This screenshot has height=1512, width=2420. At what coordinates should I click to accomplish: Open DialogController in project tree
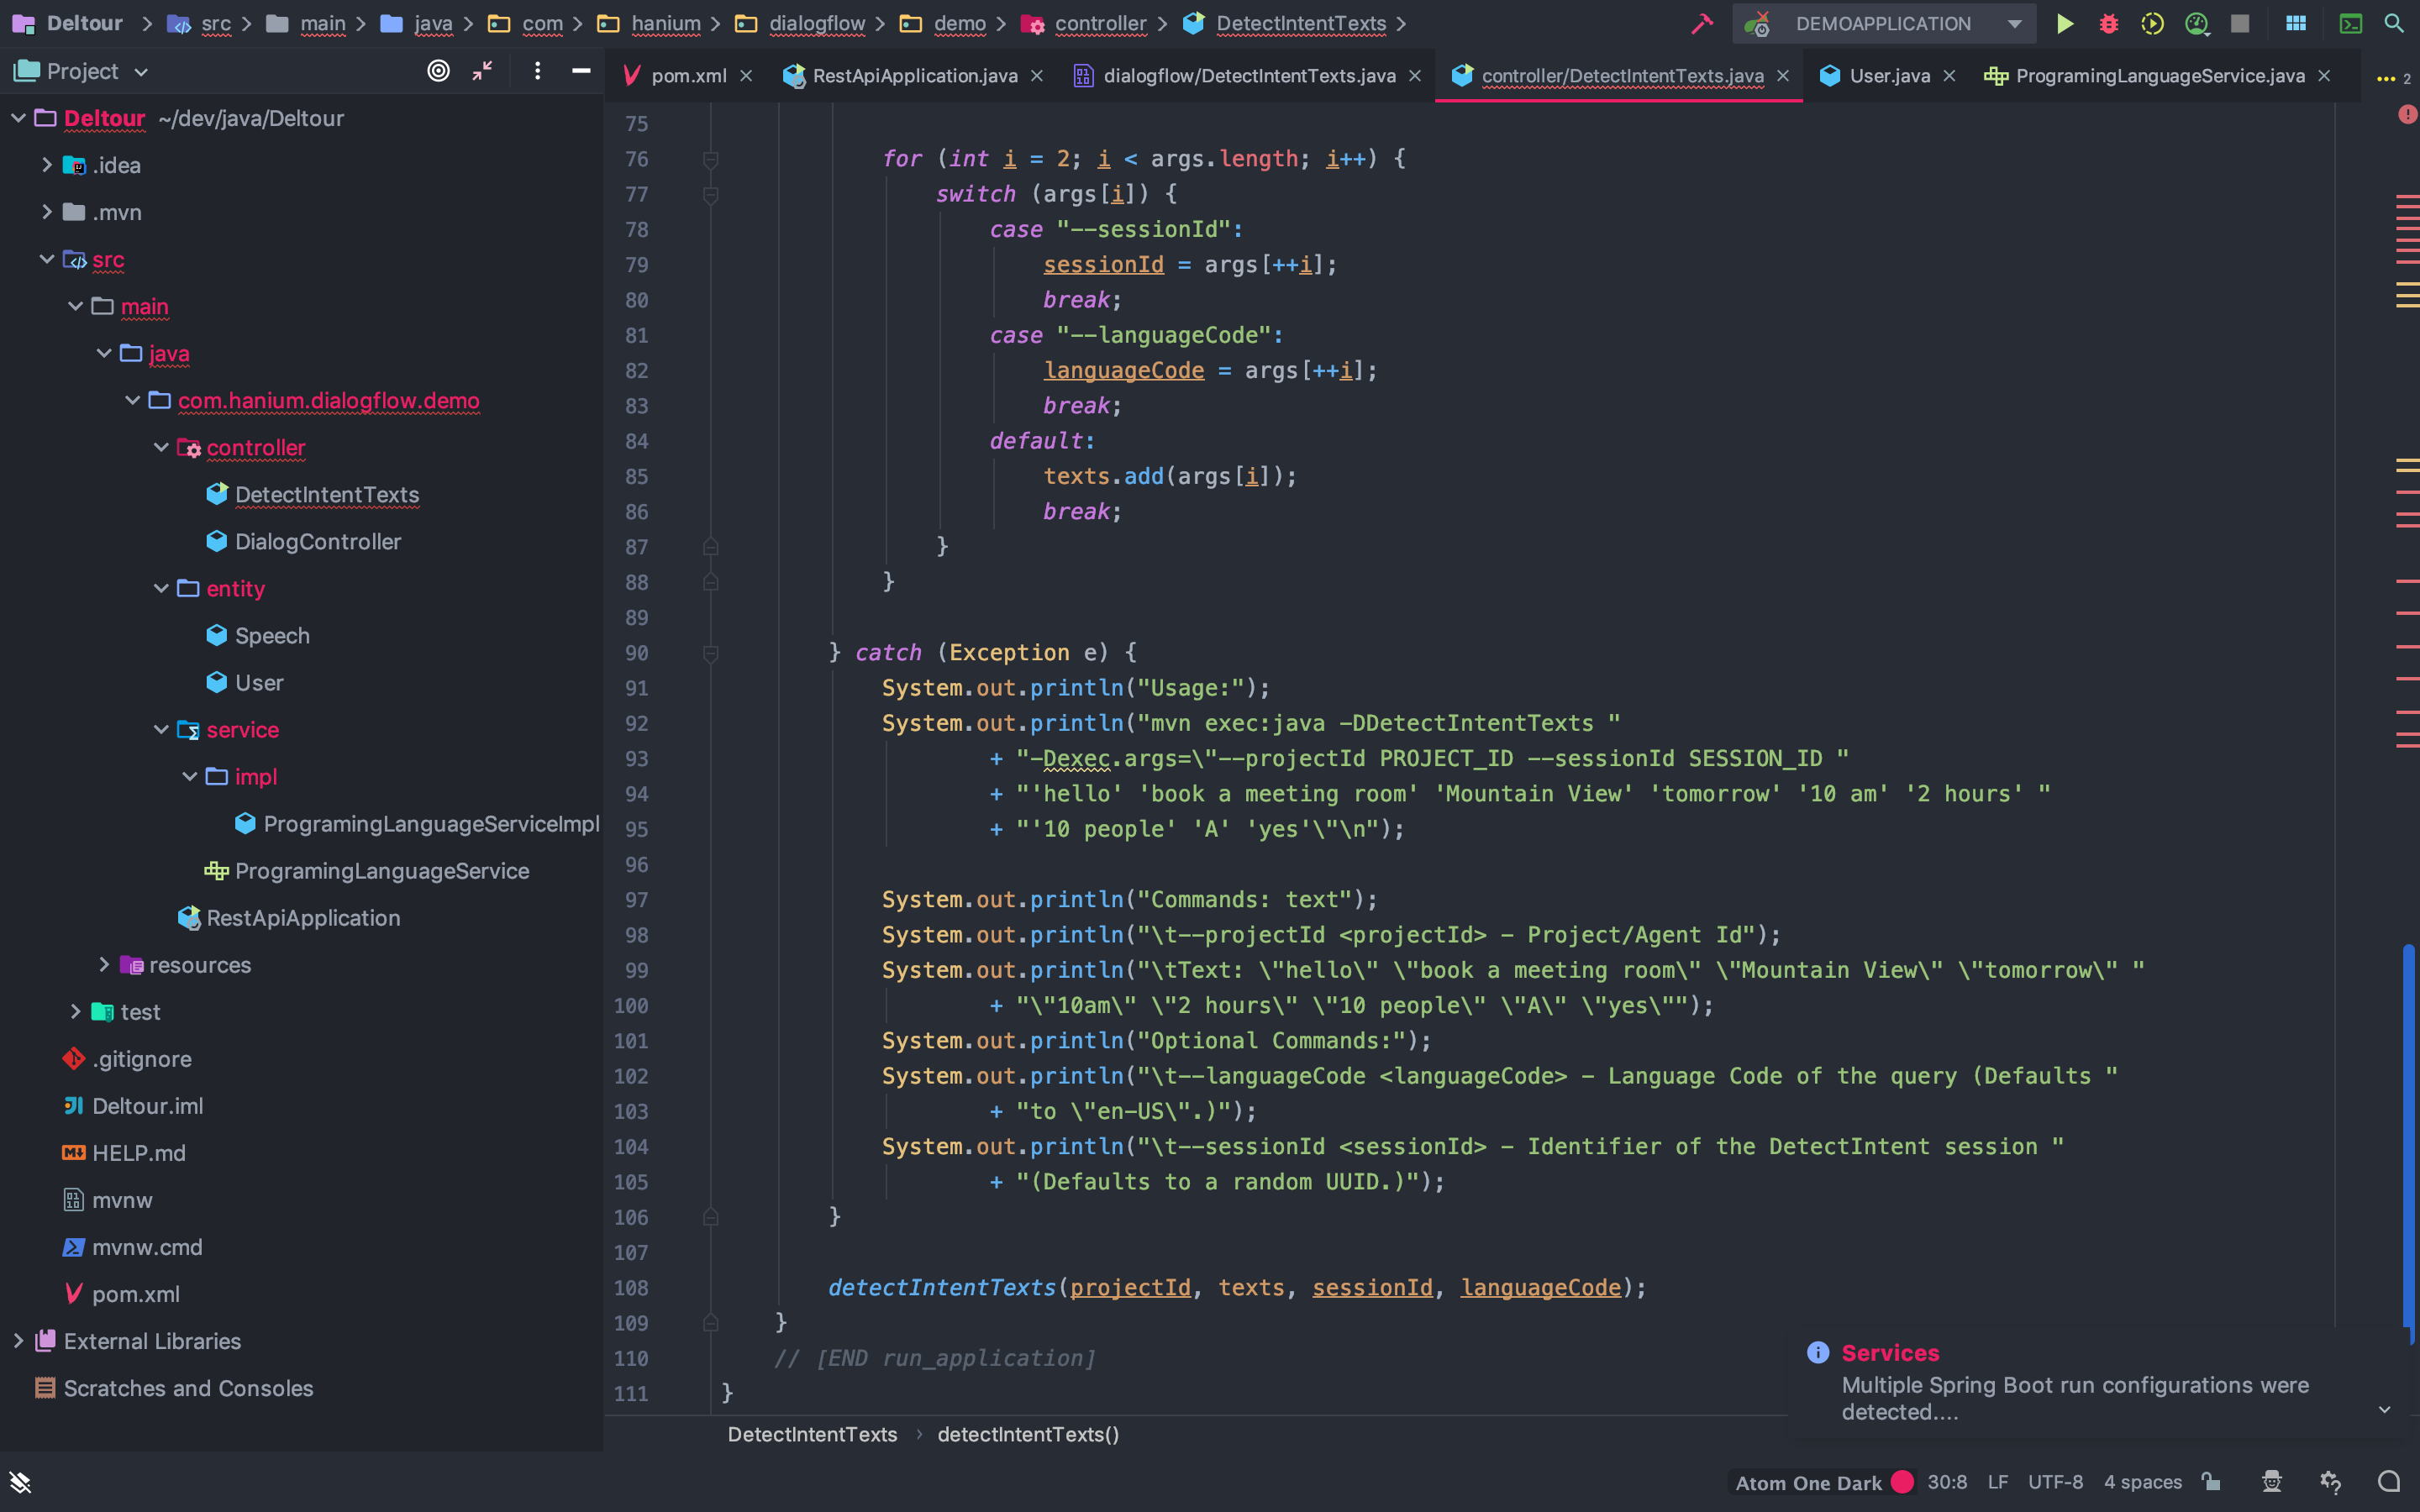(317, 541)
